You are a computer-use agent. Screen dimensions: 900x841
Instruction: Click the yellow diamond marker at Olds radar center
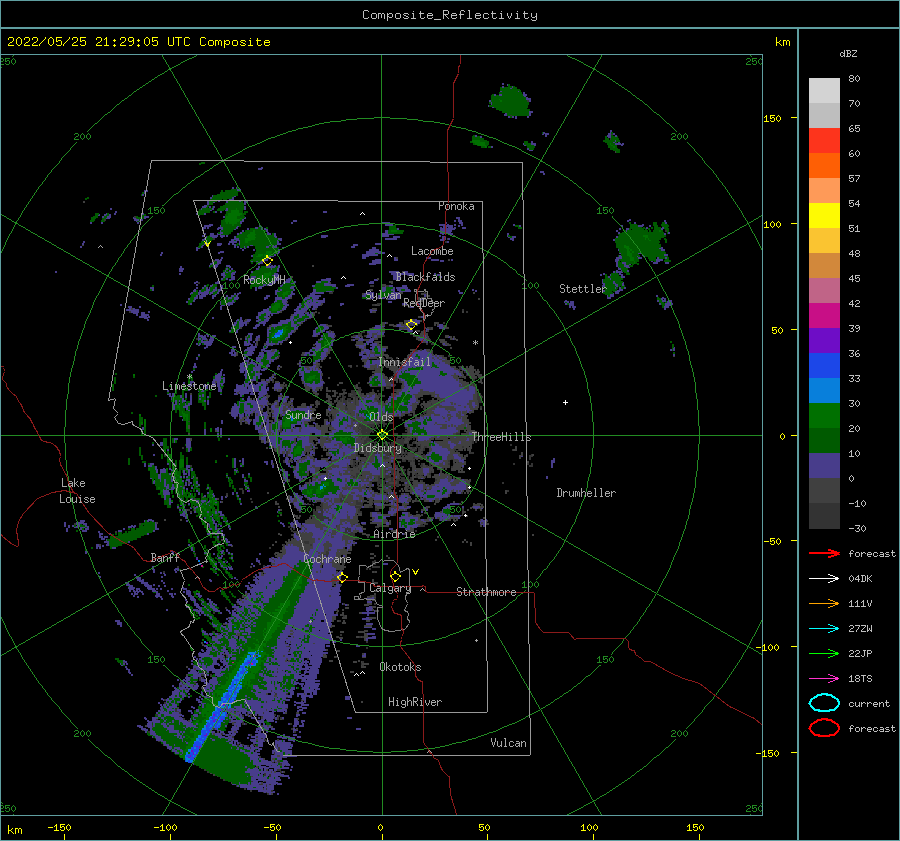tap(382, 435)
